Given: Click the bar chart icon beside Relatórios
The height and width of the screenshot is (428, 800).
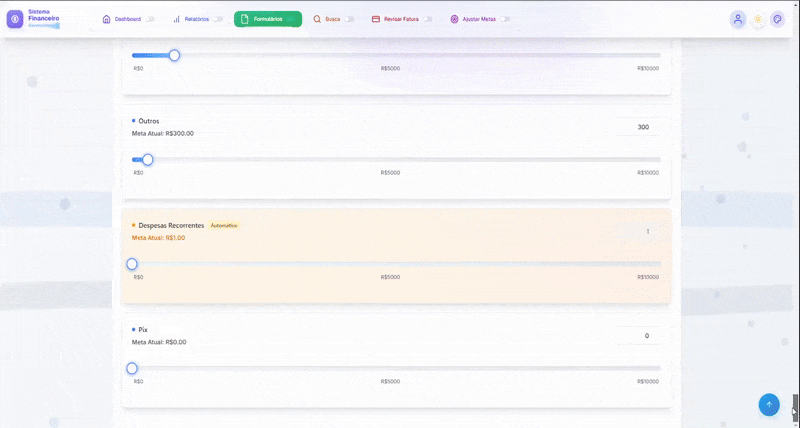Looking at the screenshot, I should [x=177, y=19].
